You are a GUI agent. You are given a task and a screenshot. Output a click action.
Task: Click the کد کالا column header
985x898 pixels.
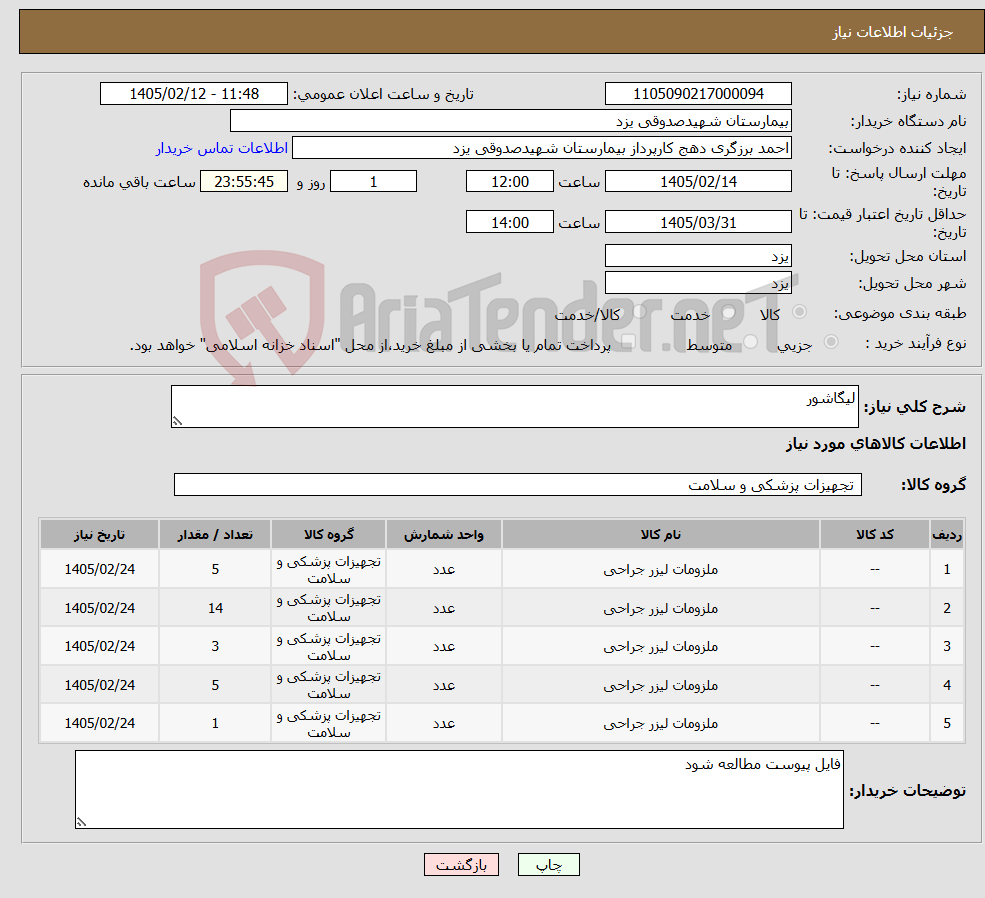click(x=874, y=534)
